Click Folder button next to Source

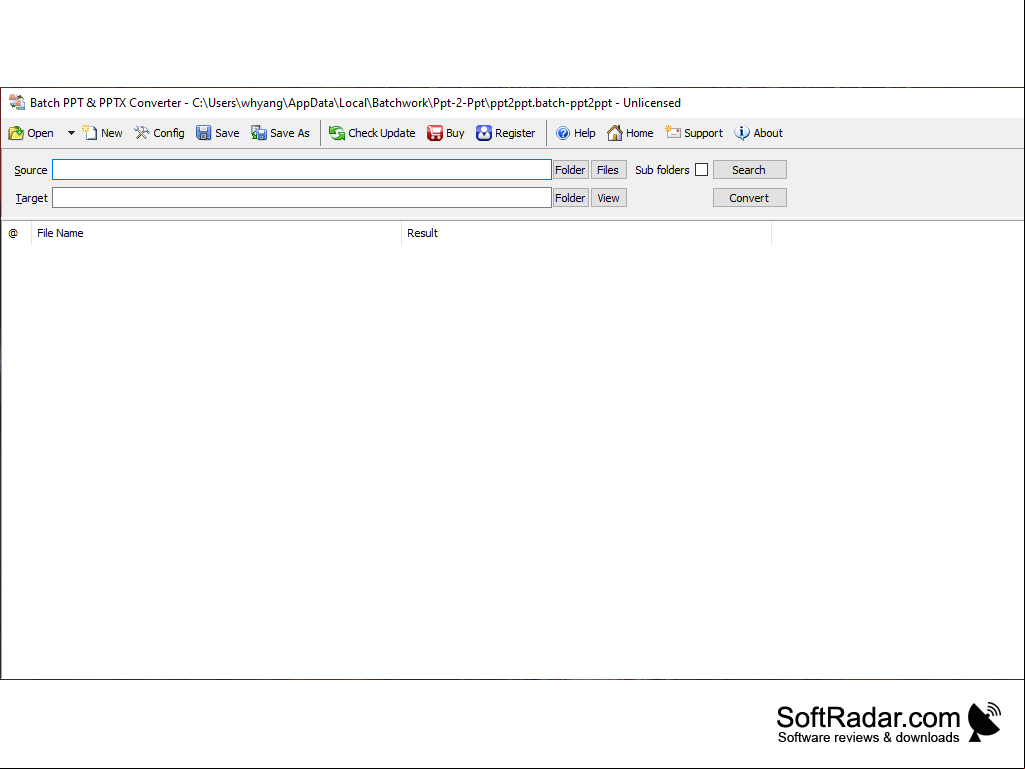point(570,170)
